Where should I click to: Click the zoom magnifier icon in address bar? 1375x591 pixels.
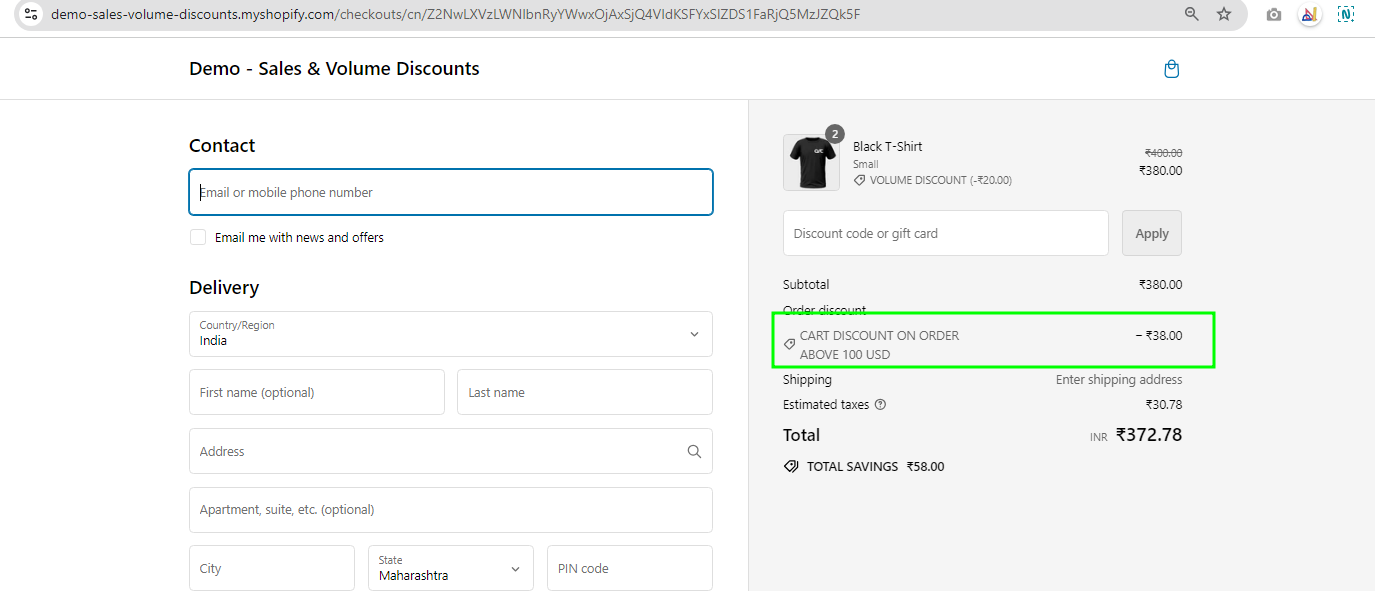(1191, 14)
